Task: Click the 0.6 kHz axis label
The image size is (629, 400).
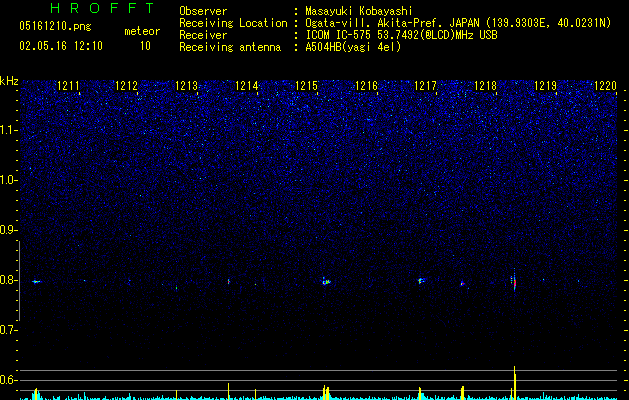Action: pyautogui.click(x=8, y=380)
